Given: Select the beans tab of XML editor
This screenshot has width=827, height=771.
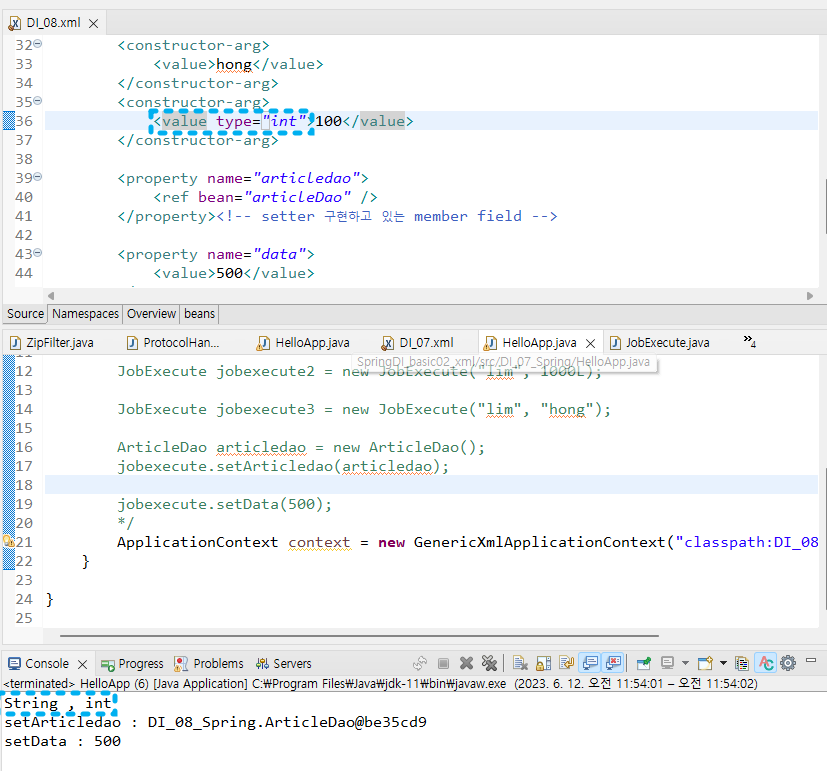Looking at the screenshot, I should click(x=199, y=314).
